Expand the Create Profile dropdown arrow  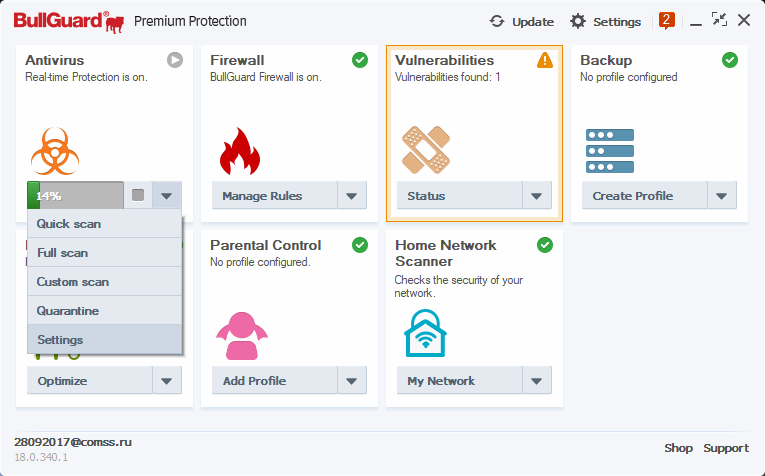(x=722, y=196)
